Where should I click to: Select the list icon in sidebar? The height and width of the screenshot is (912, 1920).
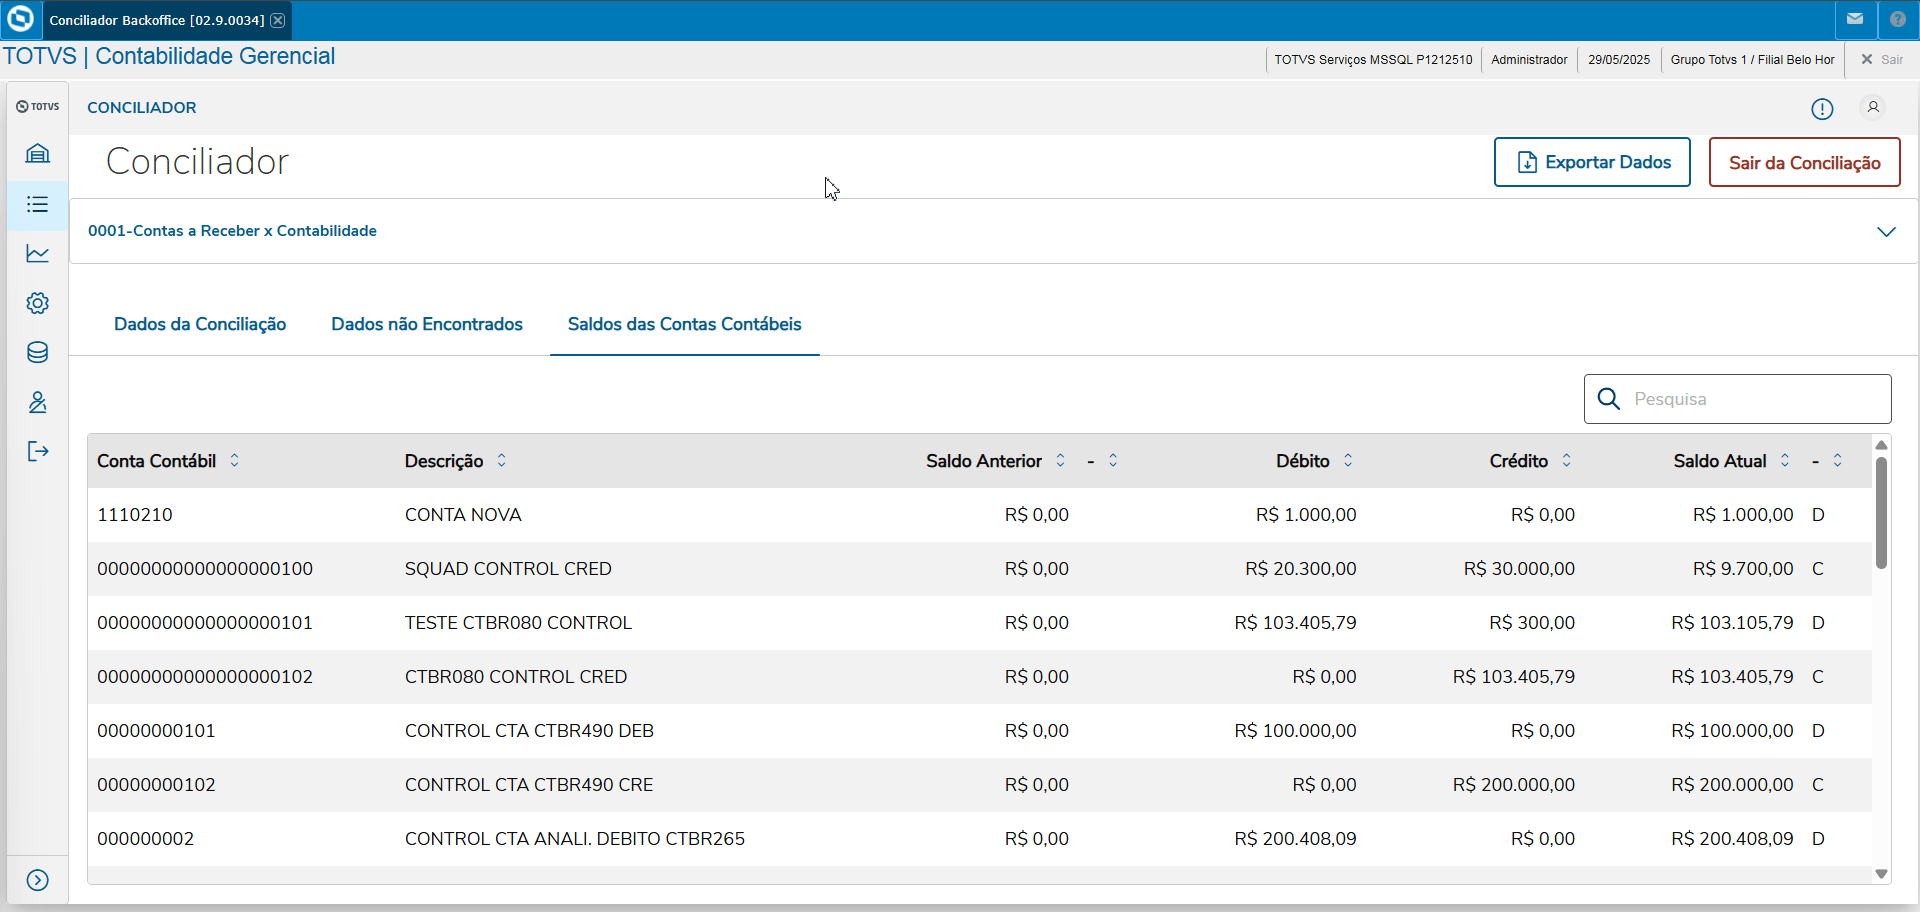click(x=38, y=205)
